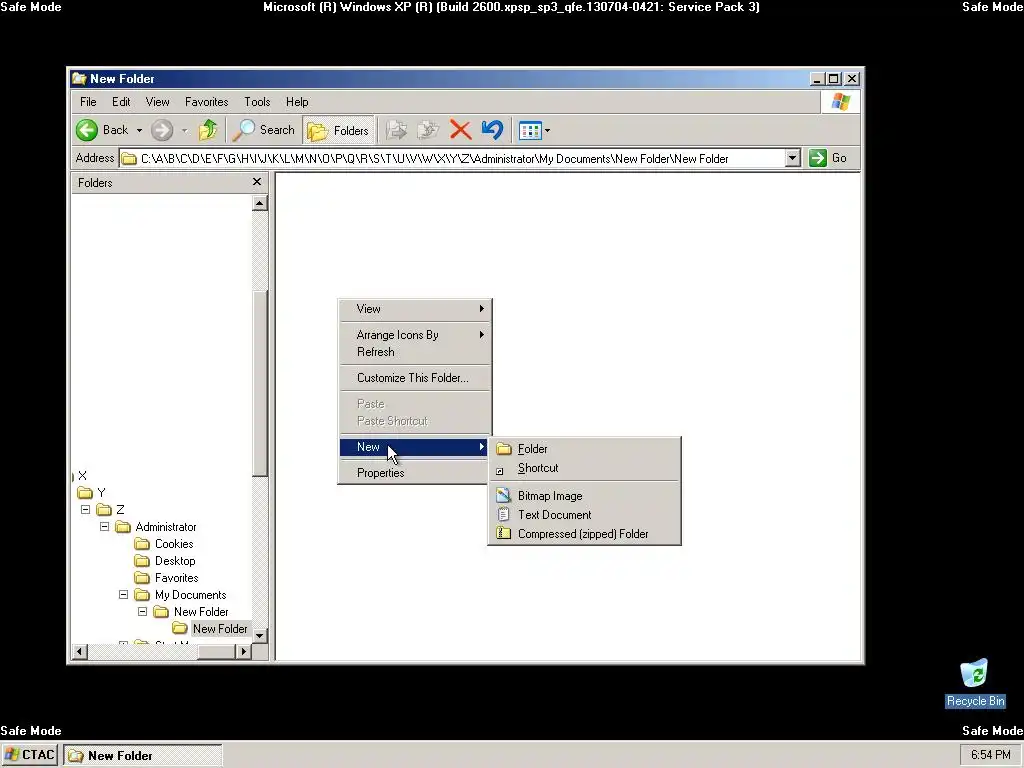1024x768 pixels.
Task: Click the blue Undo icon
Action: tap(492, 130)
